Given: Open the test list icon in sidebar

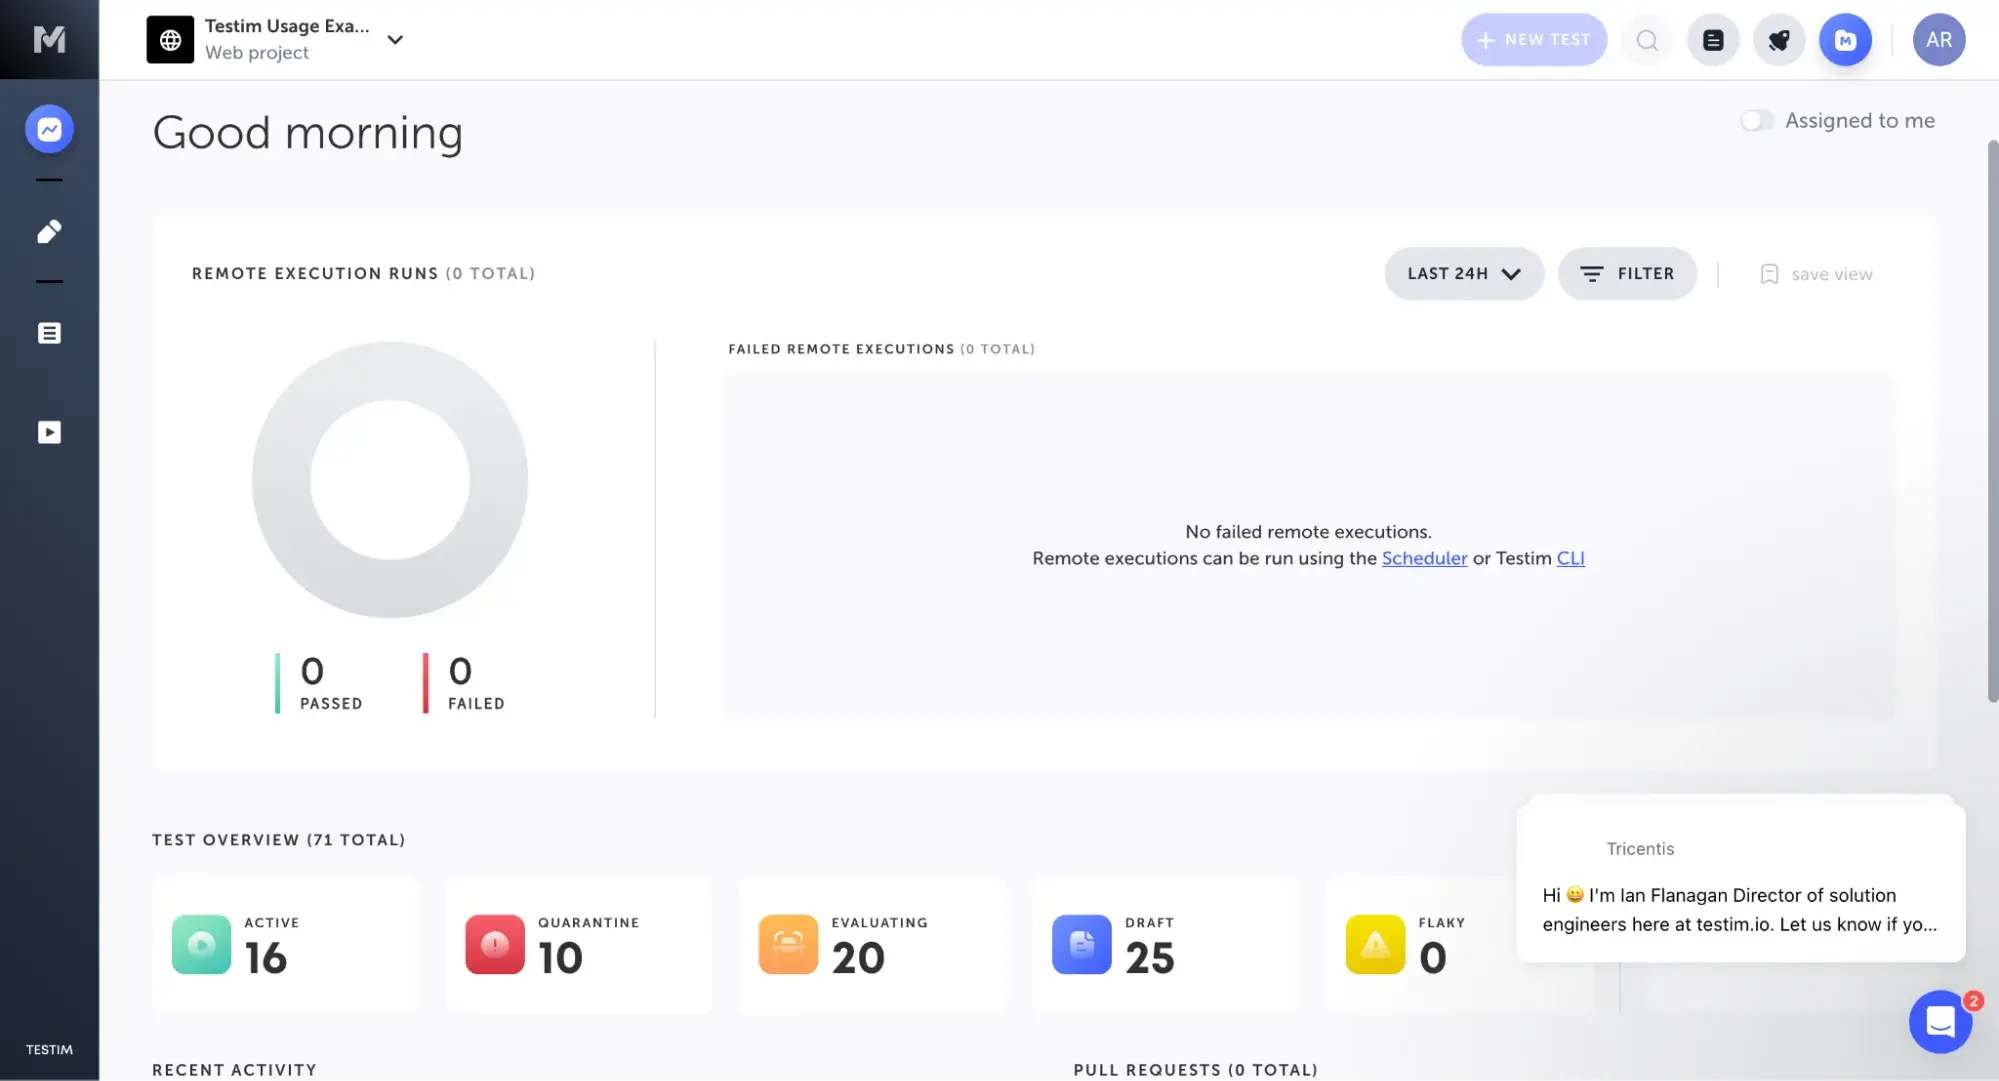Looking at the screenshot, I should coord(49,333).
